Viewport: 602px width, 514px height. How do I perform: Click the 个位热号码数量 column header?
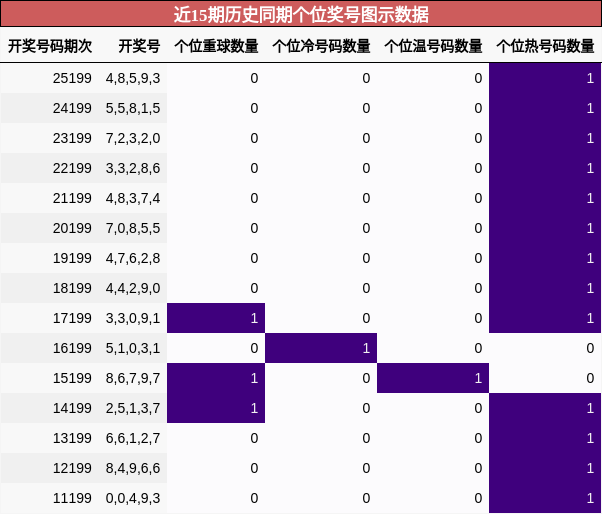click(x=545, y=46)
